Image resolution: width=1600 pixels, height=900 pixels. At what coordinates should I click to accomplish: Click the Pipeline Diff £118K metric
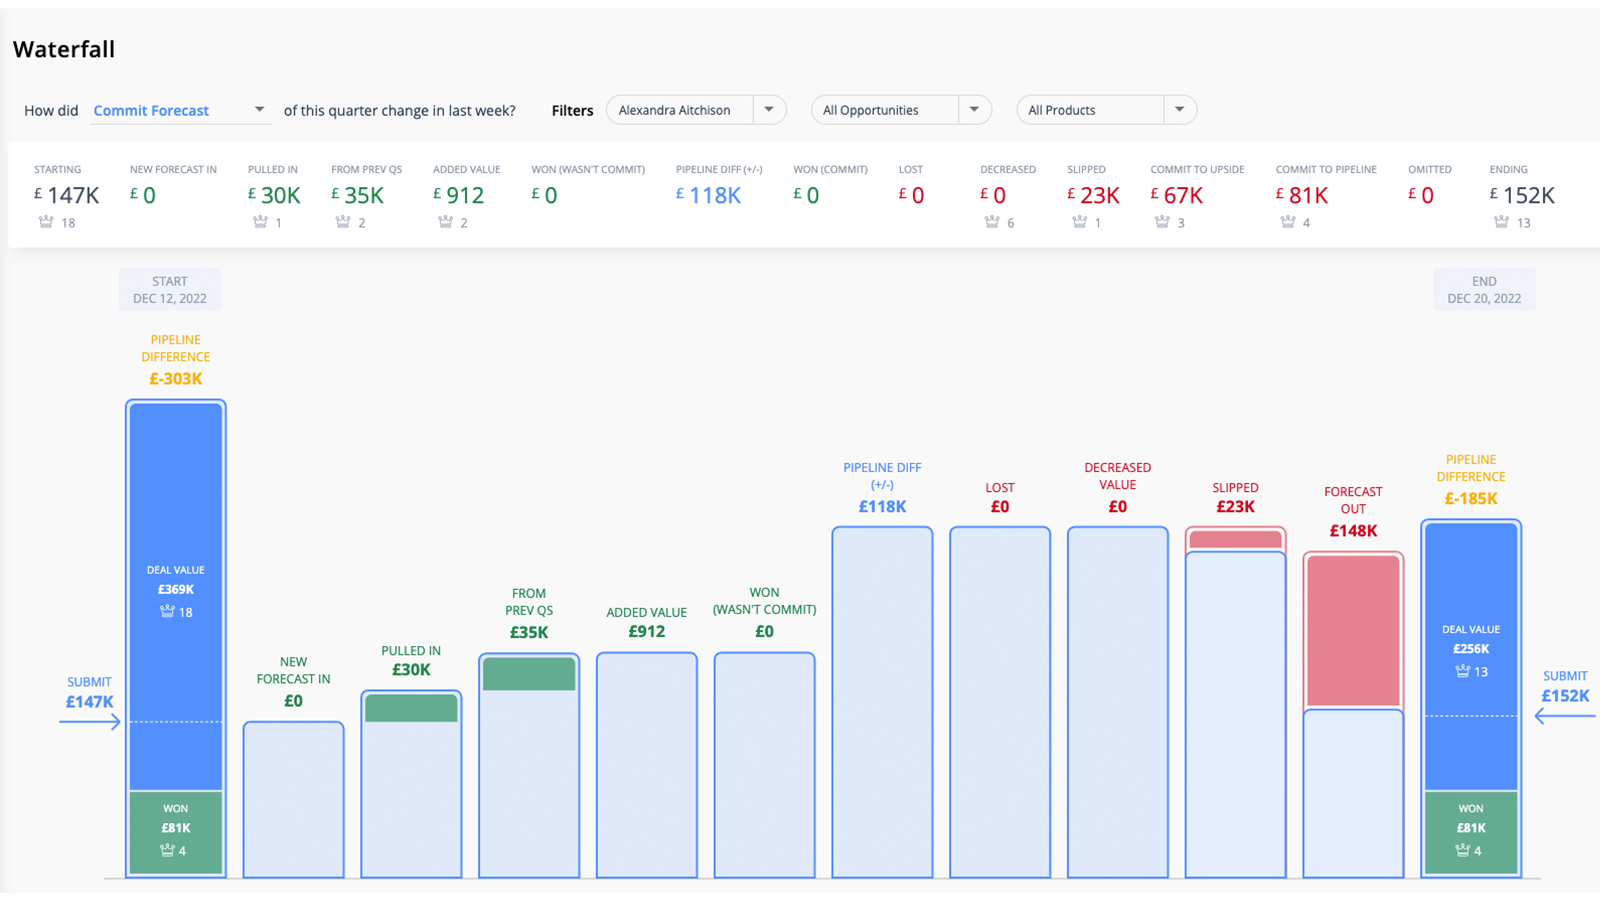pyautogui.click(x=714, y=196)
